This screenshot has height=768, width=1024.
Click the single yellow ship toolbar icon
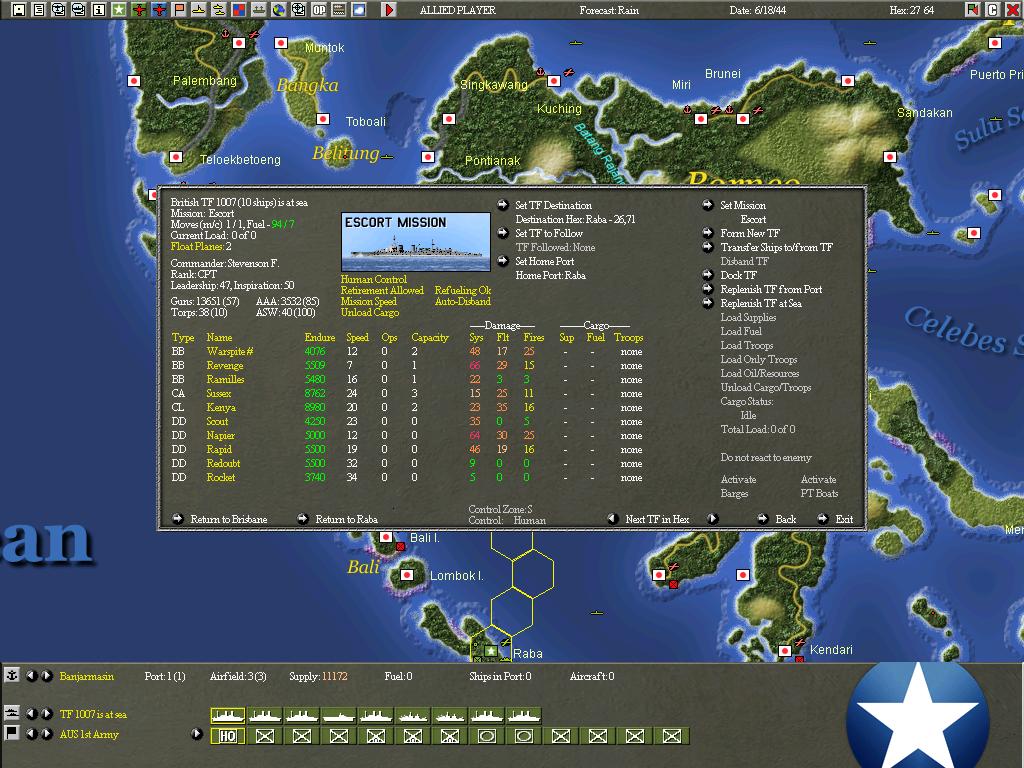(199, 10)
